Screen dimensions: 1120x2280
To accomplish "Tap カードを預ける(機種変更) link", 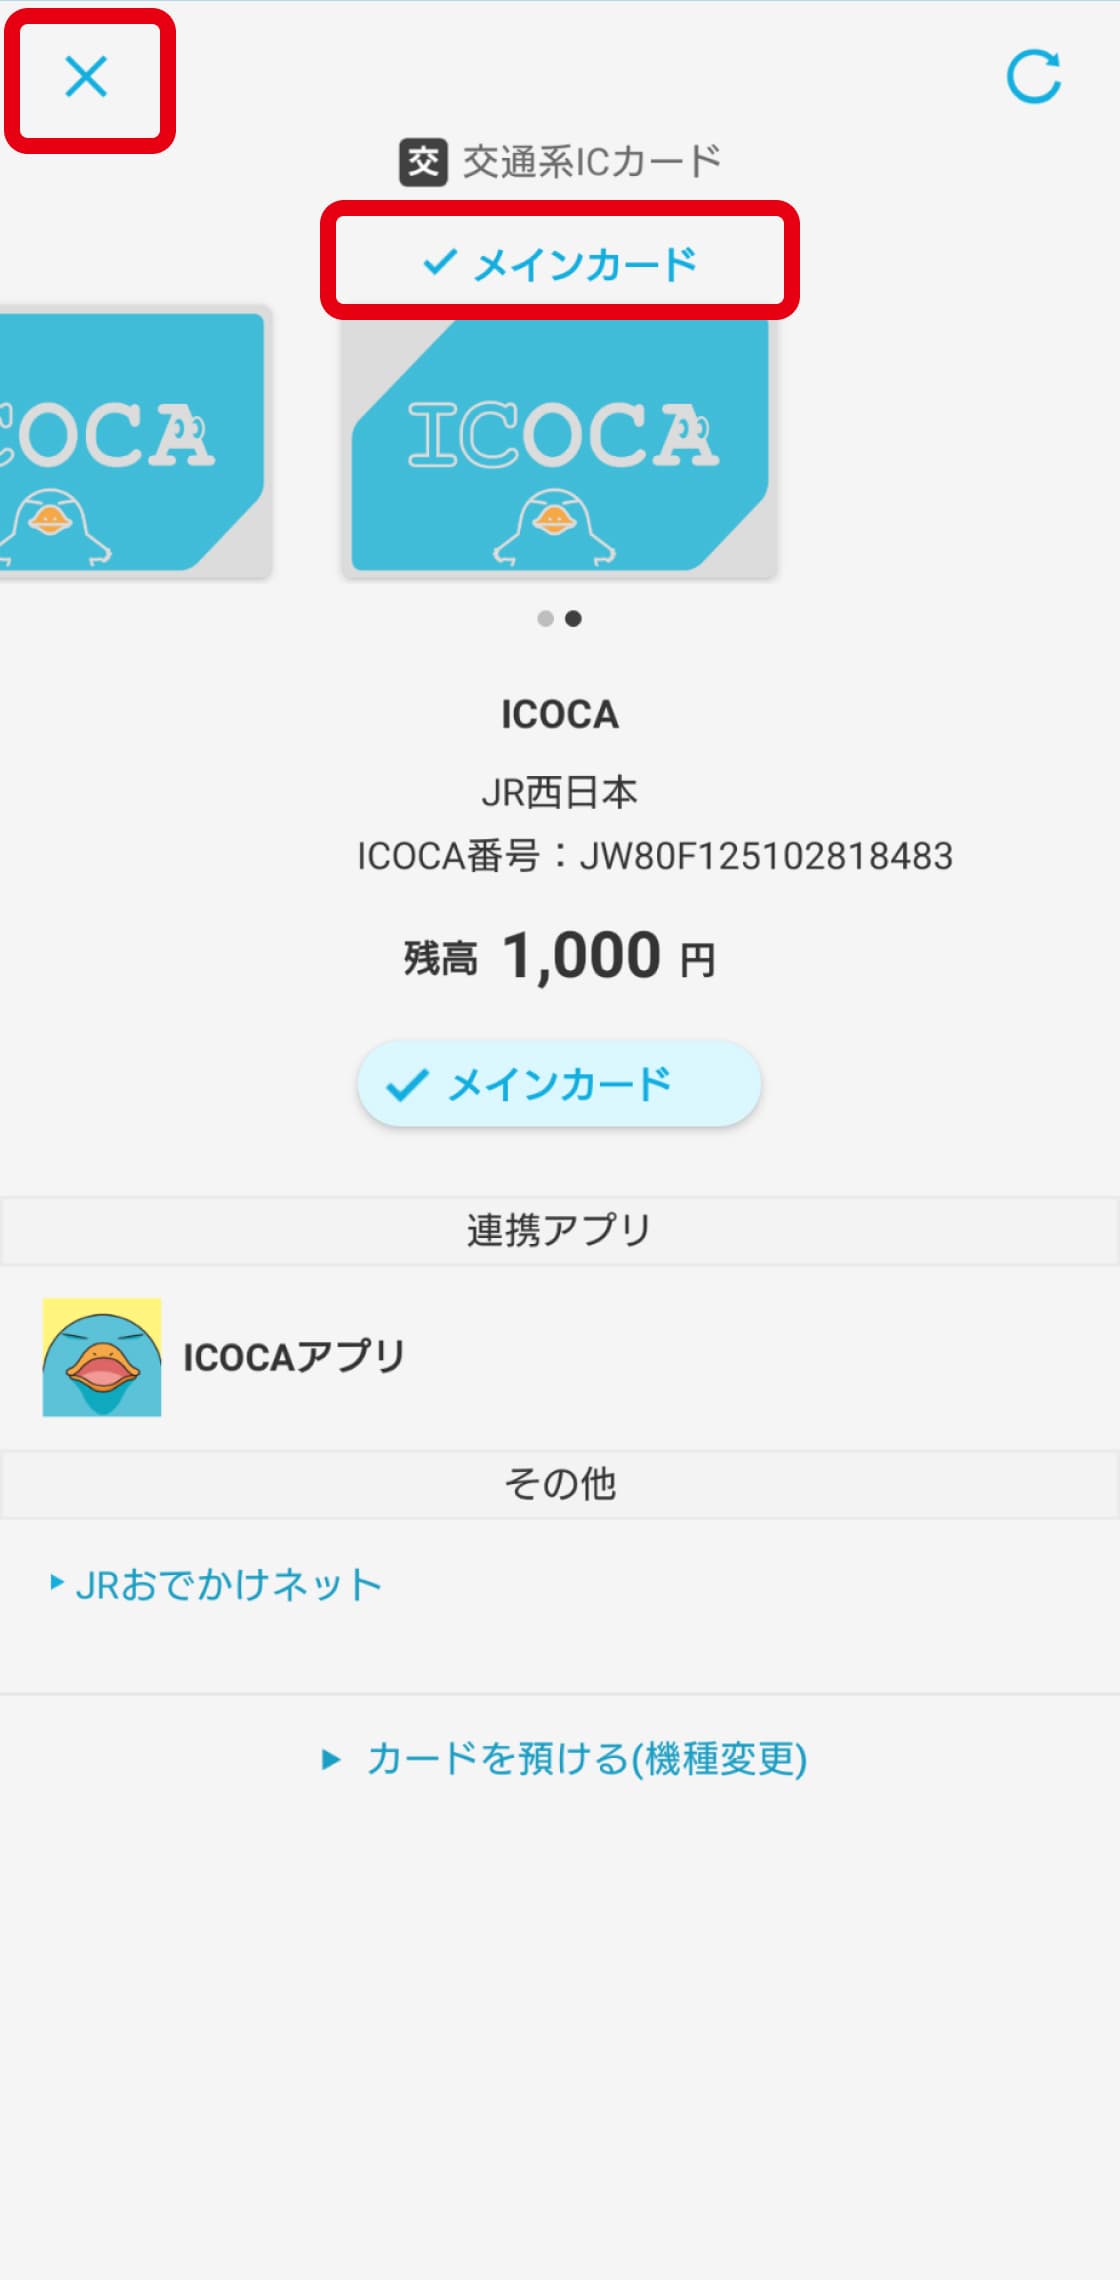I will point(587,1759).
